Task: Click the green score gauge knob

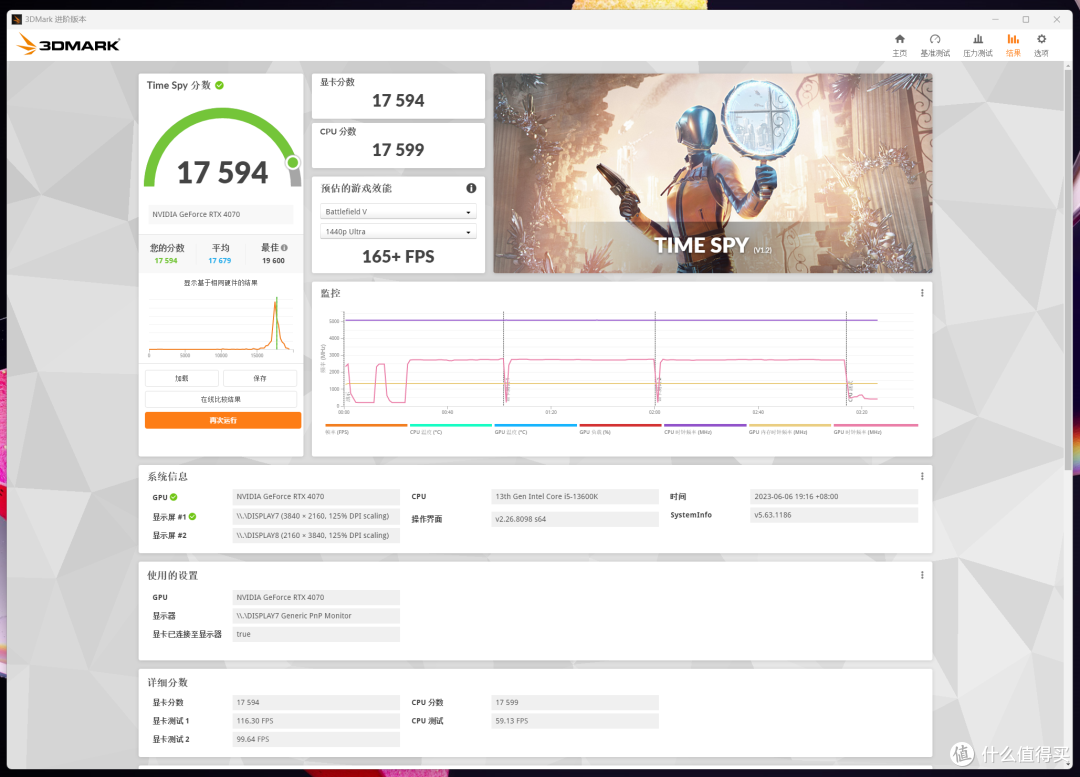Action: 293,163
